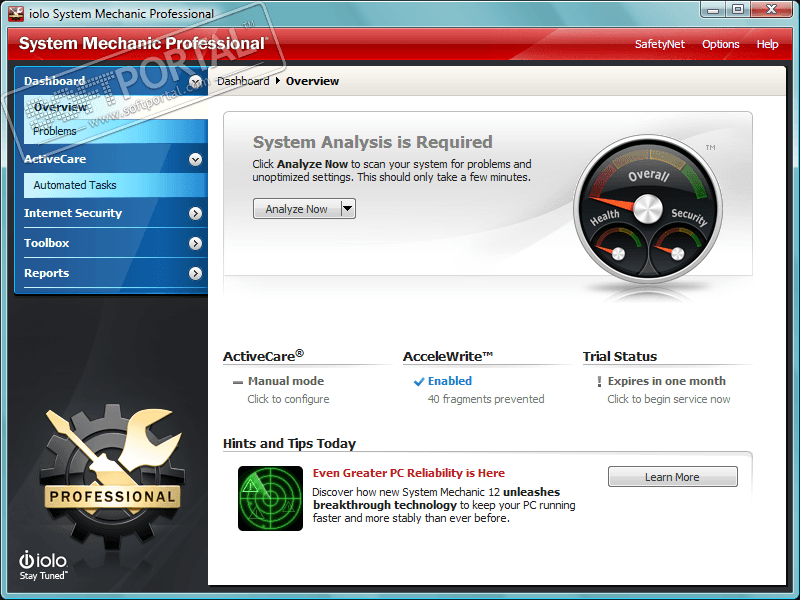Click the 'Hints and Tips Today' heading
800x600 pixels.
pos(289,443)
